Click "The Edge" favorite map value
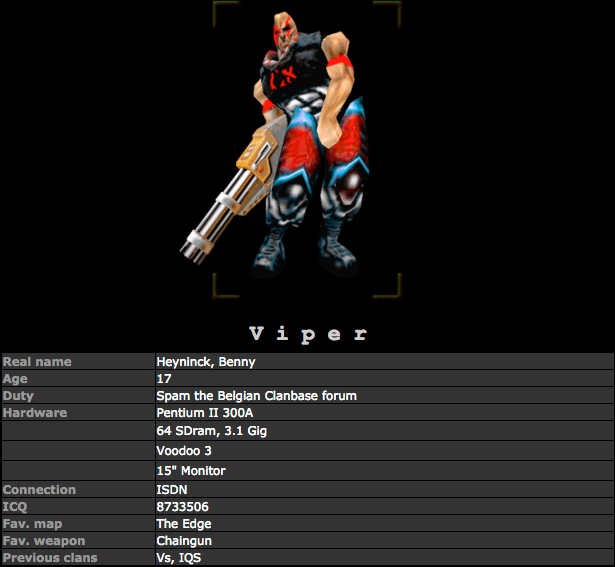The width and height of the screenshot is (615, 567). pos(183,524)
